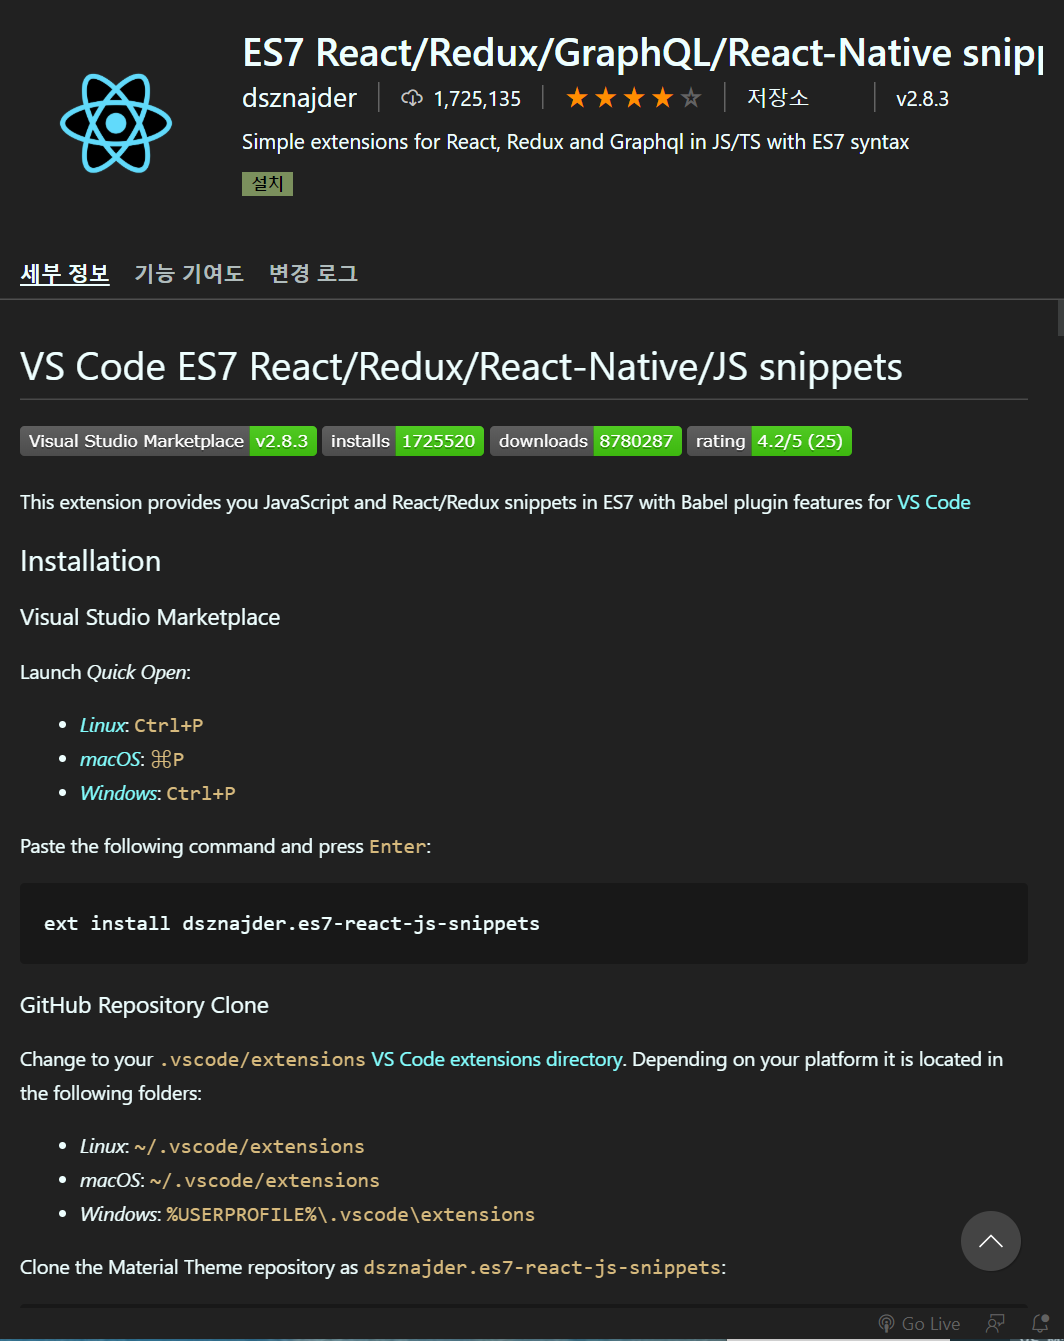Switch to the 변경 로그 tab
This screenshot has height=1341, width=1064.
[x=313, y=273]
